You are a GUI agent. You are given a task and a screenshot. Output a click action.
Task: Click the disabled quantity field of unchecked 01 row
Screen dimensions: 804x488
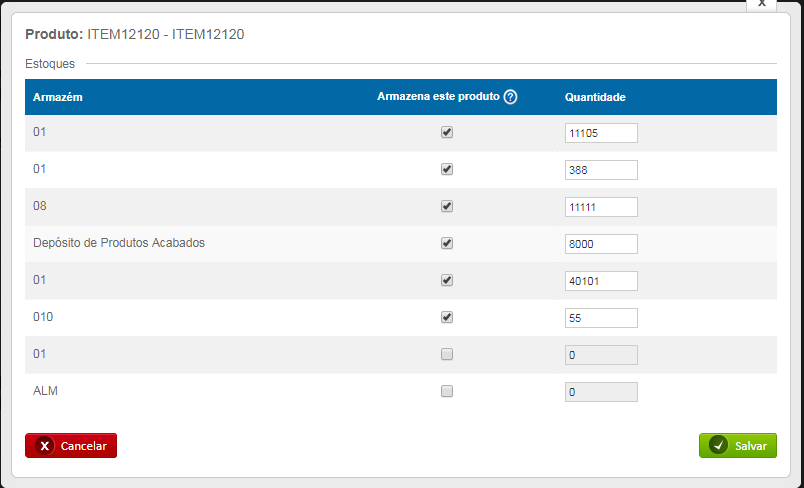pos(601,355)
